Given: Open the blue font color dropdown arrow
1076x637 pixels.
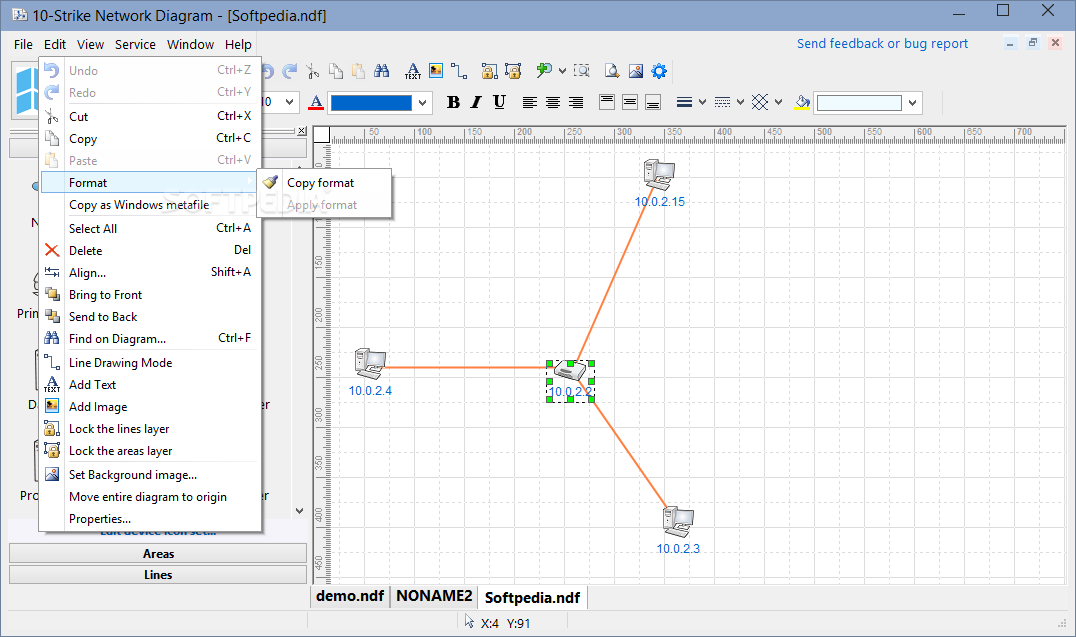Looking at the screenshot, I should point(423,103).
